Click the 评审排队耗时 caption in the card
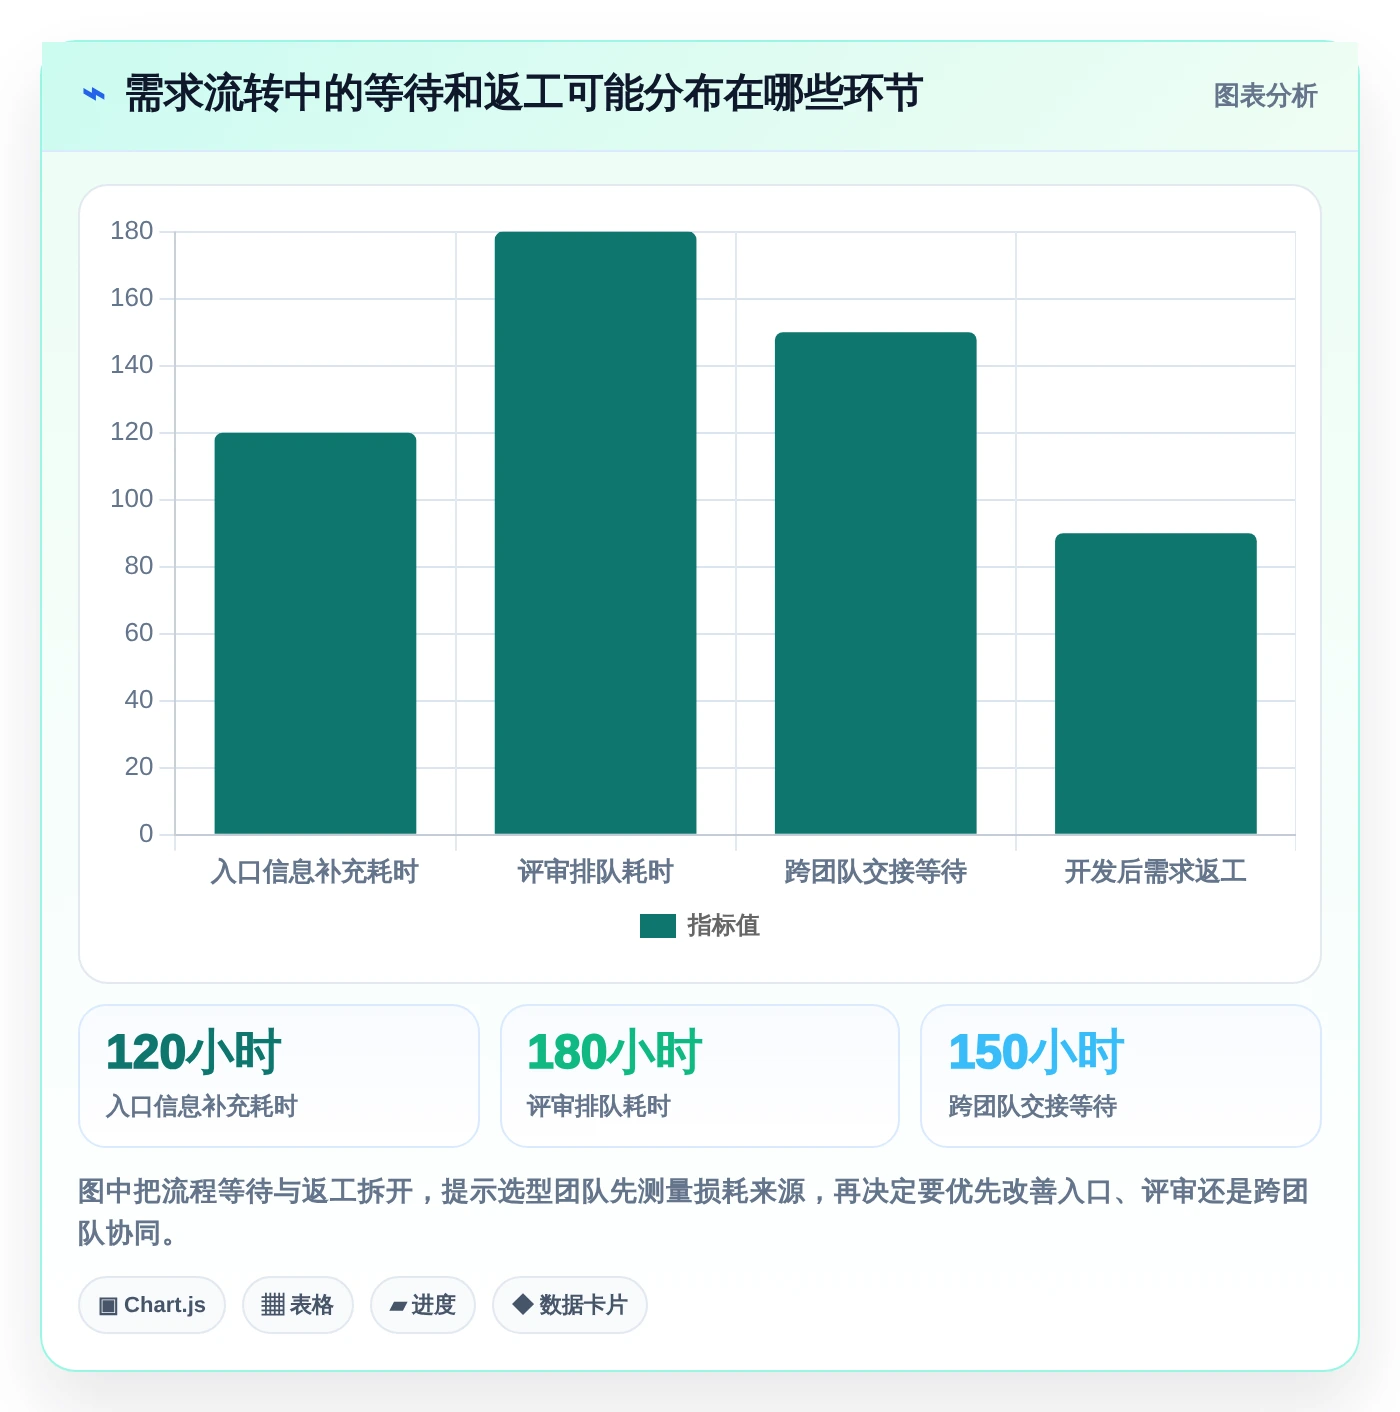The width and height of the screenshot is (1400, 1412). click(599, 1106)
